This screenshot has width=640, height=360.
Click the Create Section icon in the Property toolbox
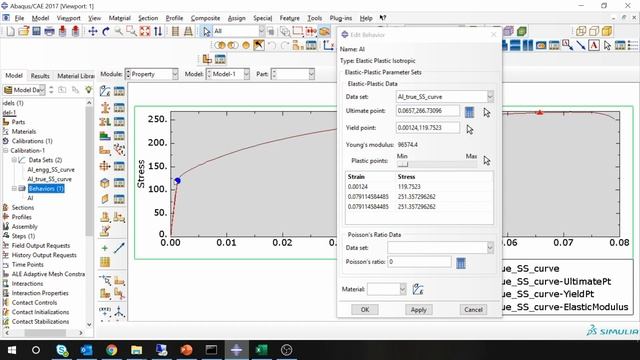[x=105, y=108]
